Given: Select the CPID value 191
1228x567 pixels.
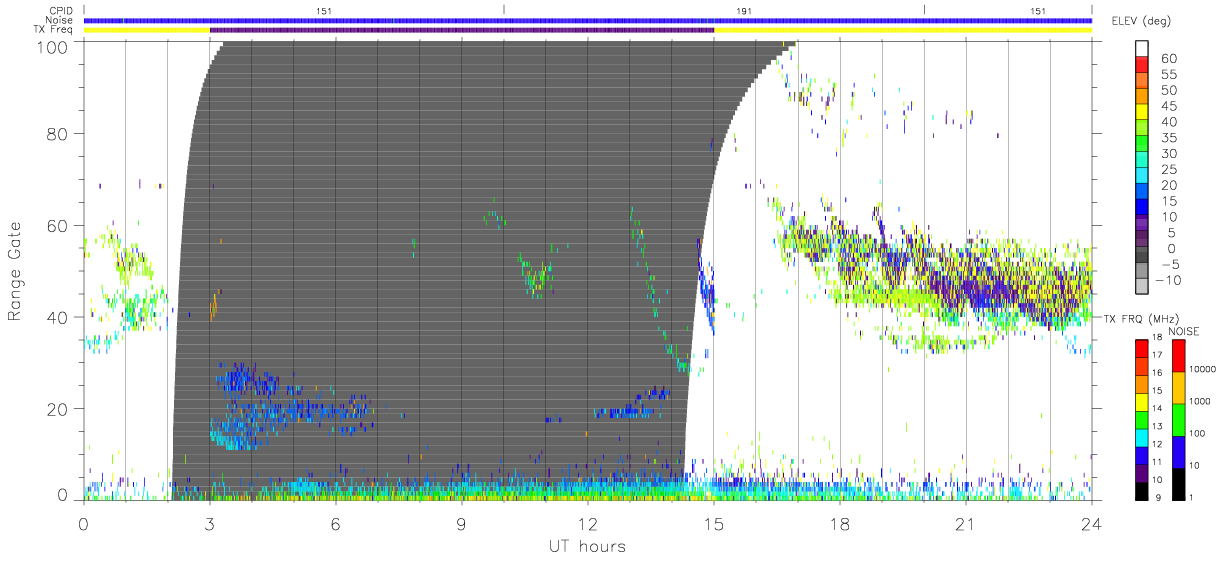Looking at the screenshot, I should [744, 11].
